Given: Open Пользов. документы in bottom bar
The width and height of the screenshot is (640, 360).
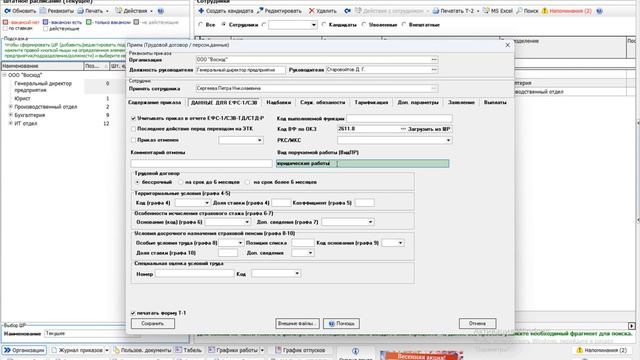Looking at the screenshot, I should (x=142, y=350).
